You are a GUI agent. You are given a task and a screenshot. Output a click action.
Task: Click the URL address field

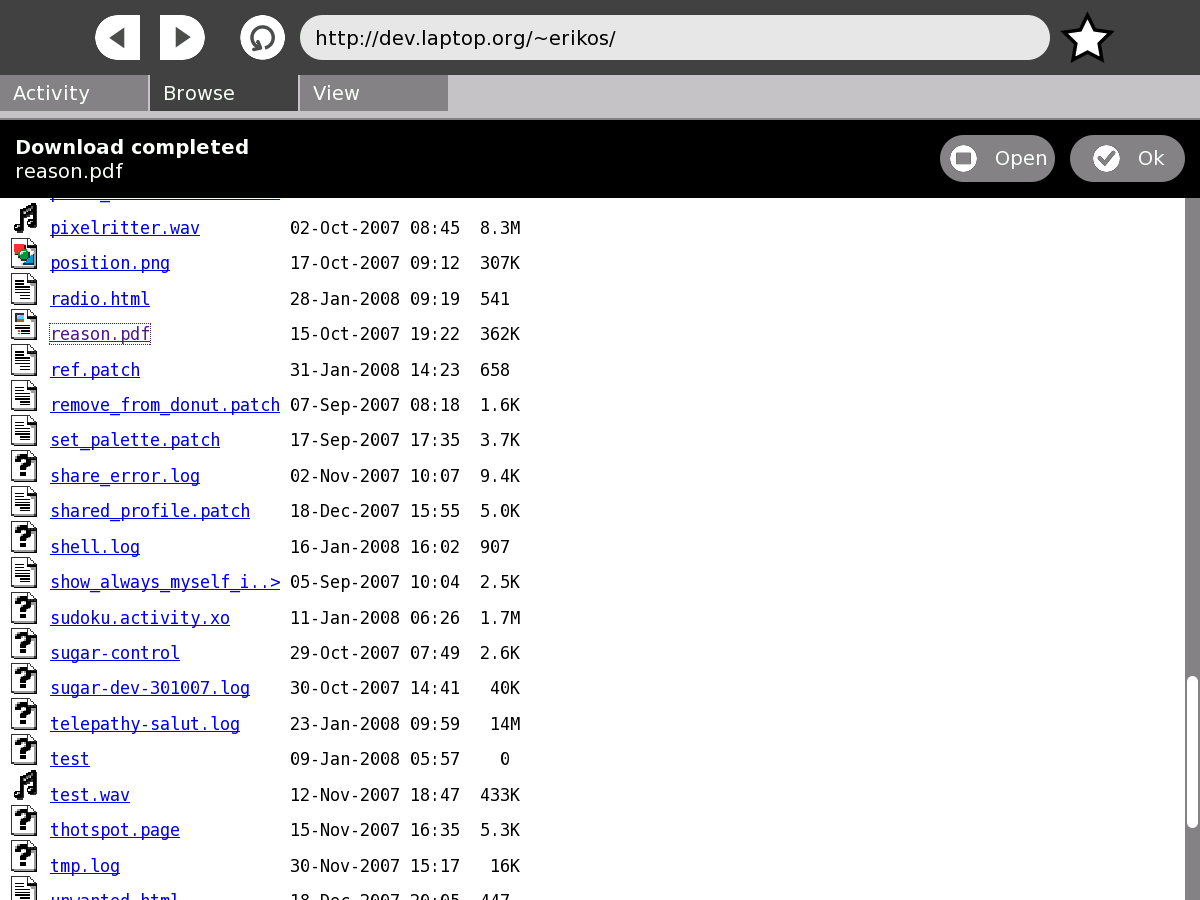(675, 38)
